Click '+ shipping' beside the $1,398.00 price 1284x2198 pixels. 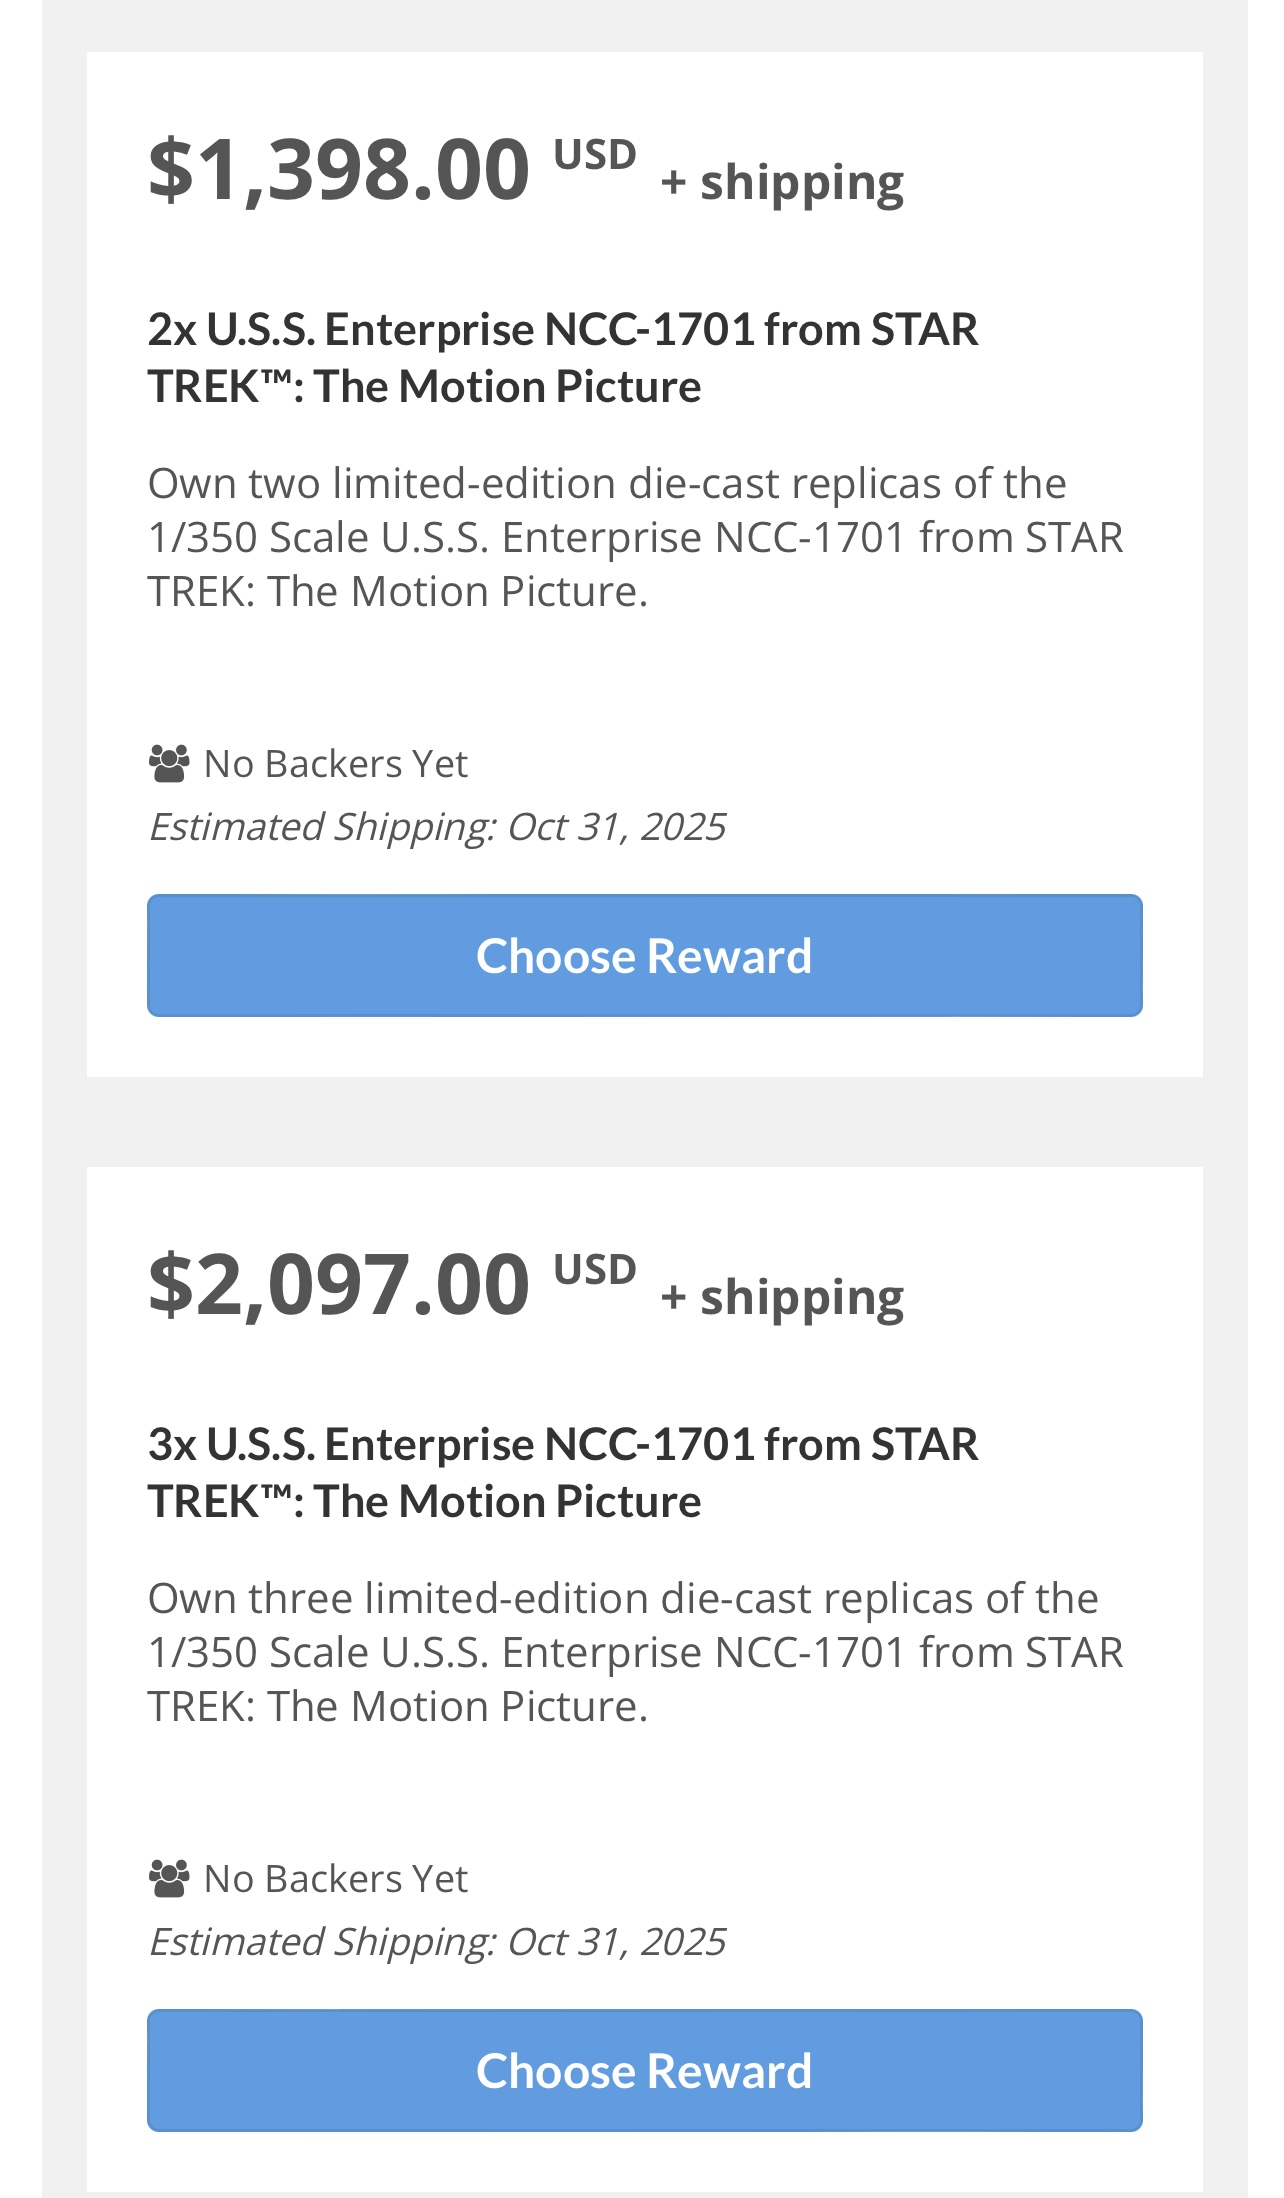[782, 183]
